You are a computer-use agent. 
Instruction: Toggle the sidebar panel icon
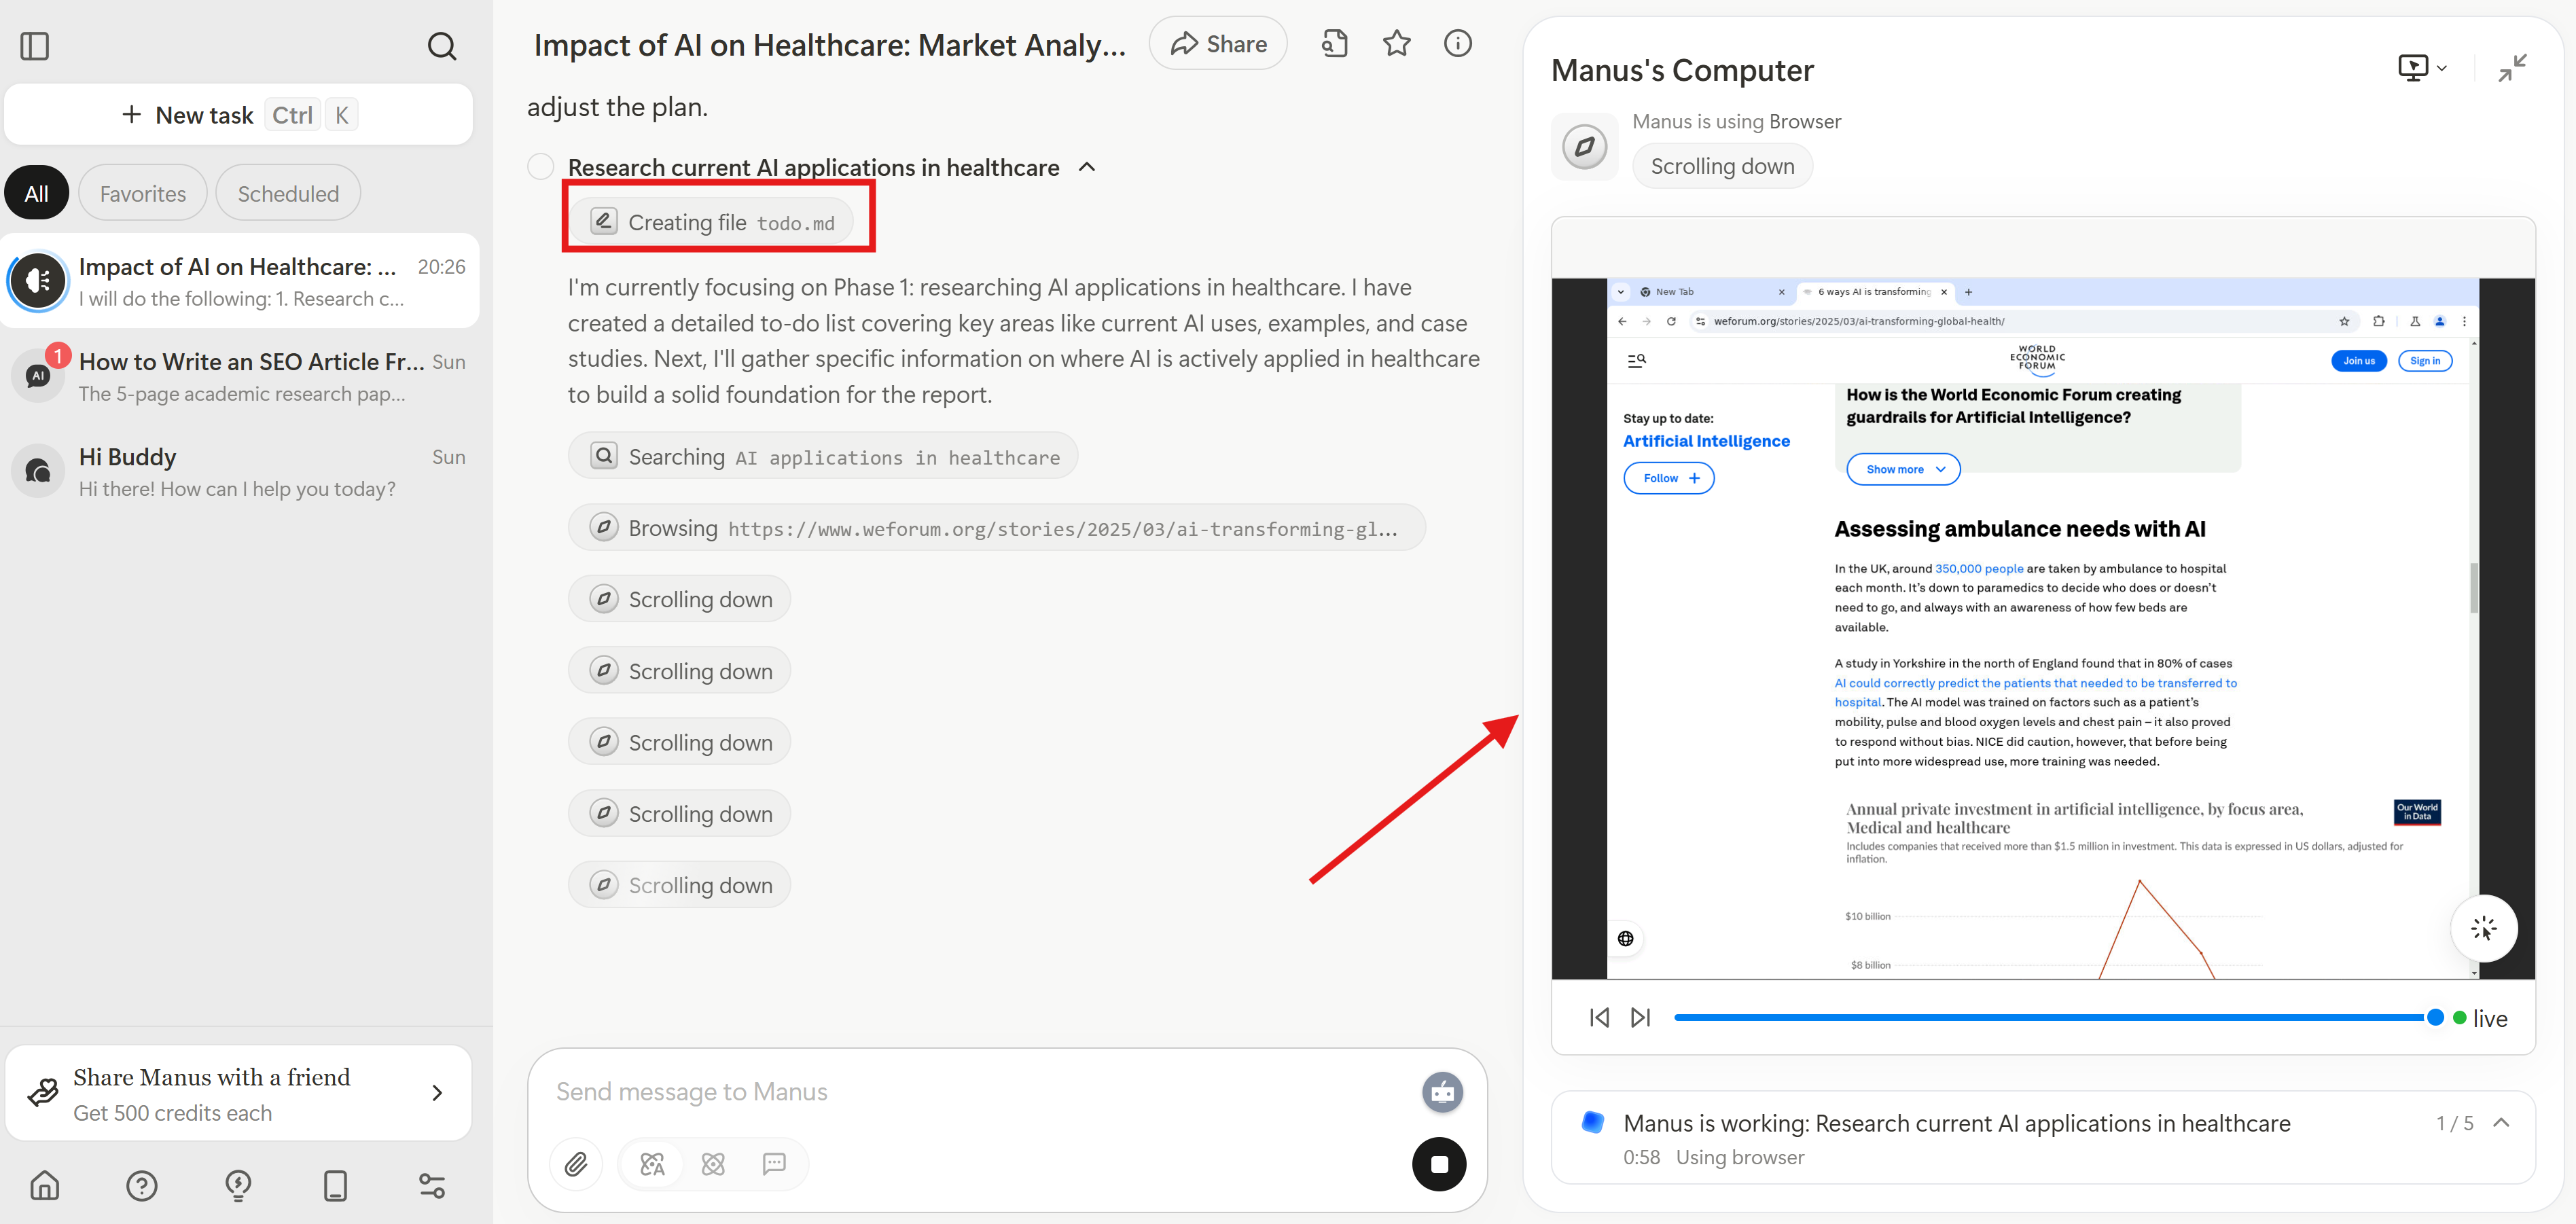(35, 46)
